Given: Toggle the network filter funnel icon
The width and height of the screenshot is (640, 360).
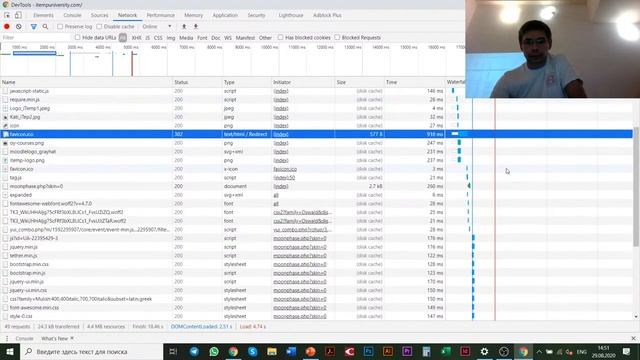Looking at the screenshot, I should click(x=33, y=27).
